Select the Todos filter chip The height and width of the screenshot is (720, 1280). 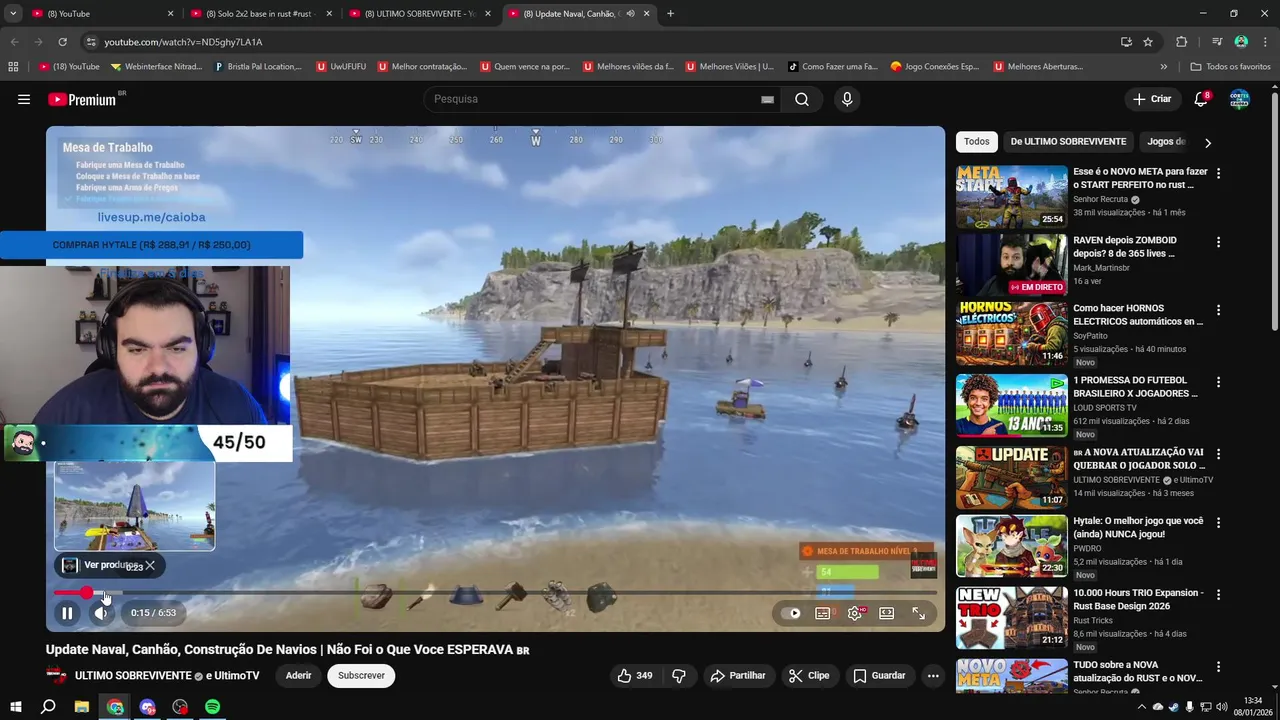(977, 142)
